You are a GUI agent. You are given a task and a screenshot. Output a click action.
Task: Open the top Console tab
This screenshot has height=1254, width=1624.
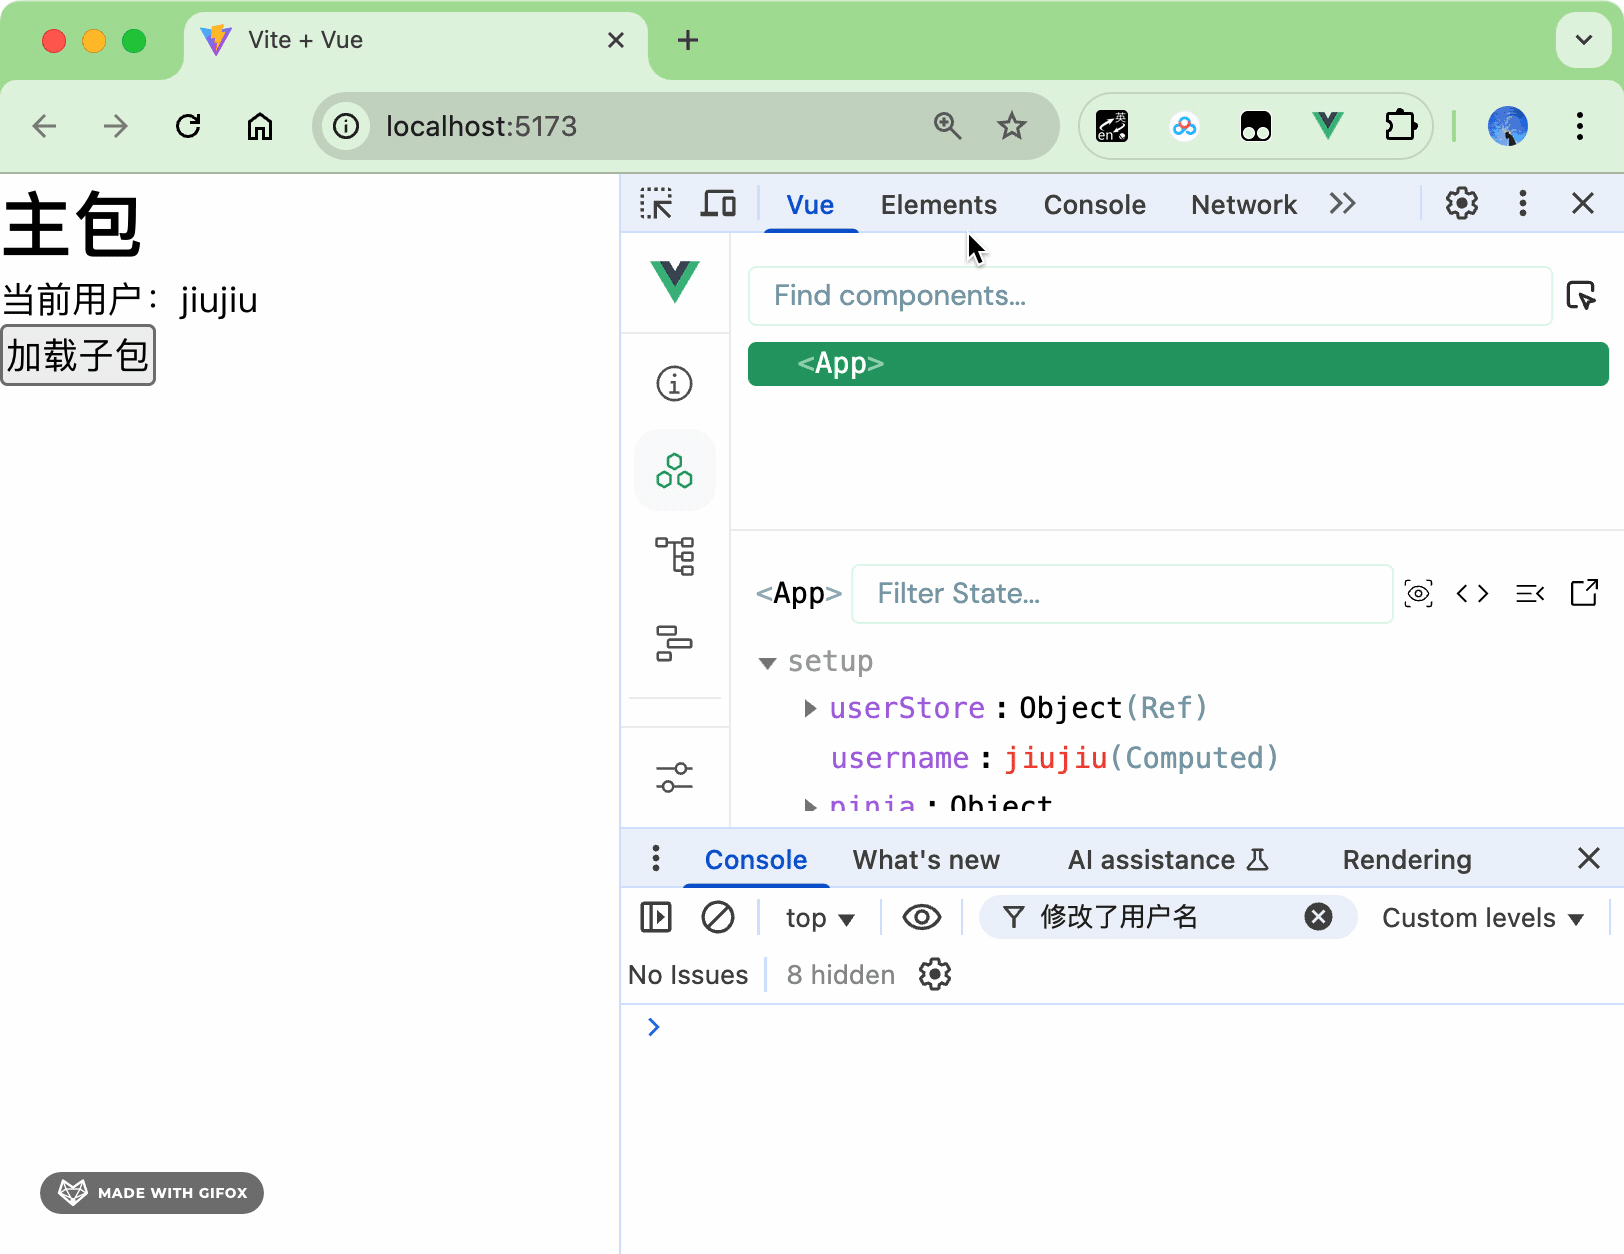pyautogui.click(x=1095, y=205)
